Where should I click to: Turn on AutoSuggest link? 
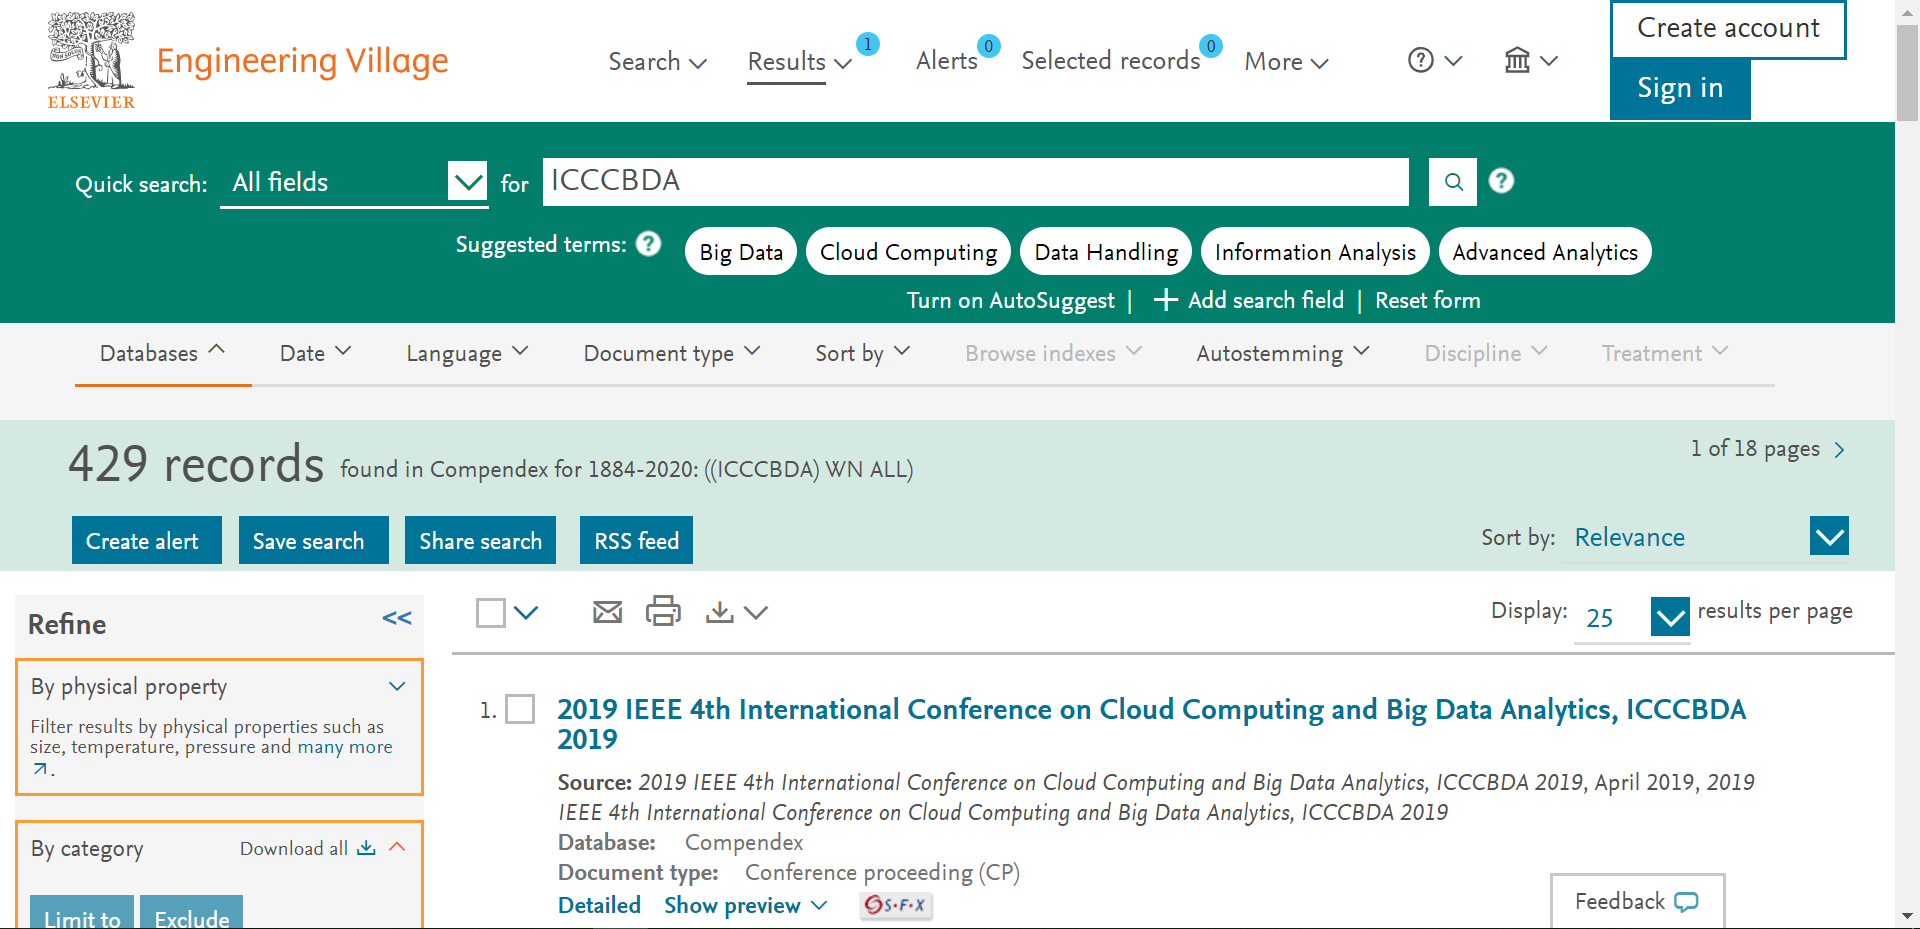(x=1010, y=300)
